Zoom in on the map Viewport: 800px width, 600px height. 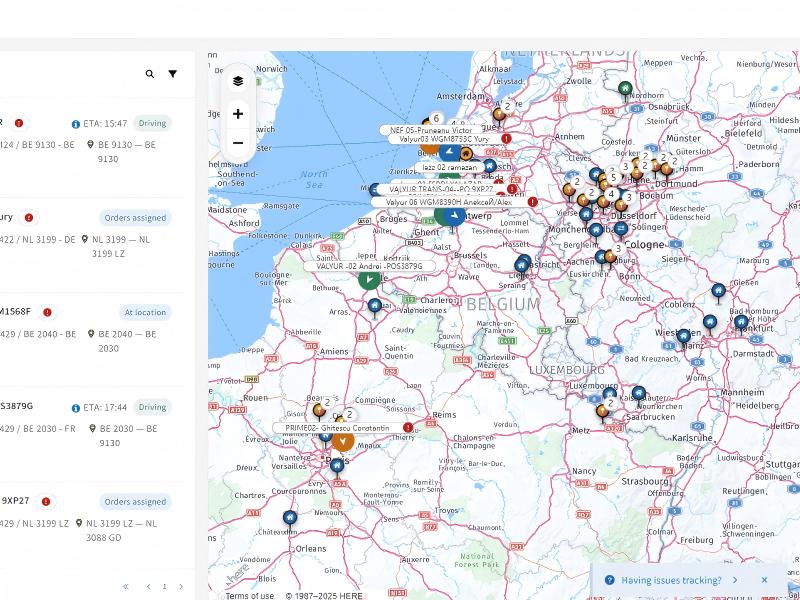[x=238, y=114]
